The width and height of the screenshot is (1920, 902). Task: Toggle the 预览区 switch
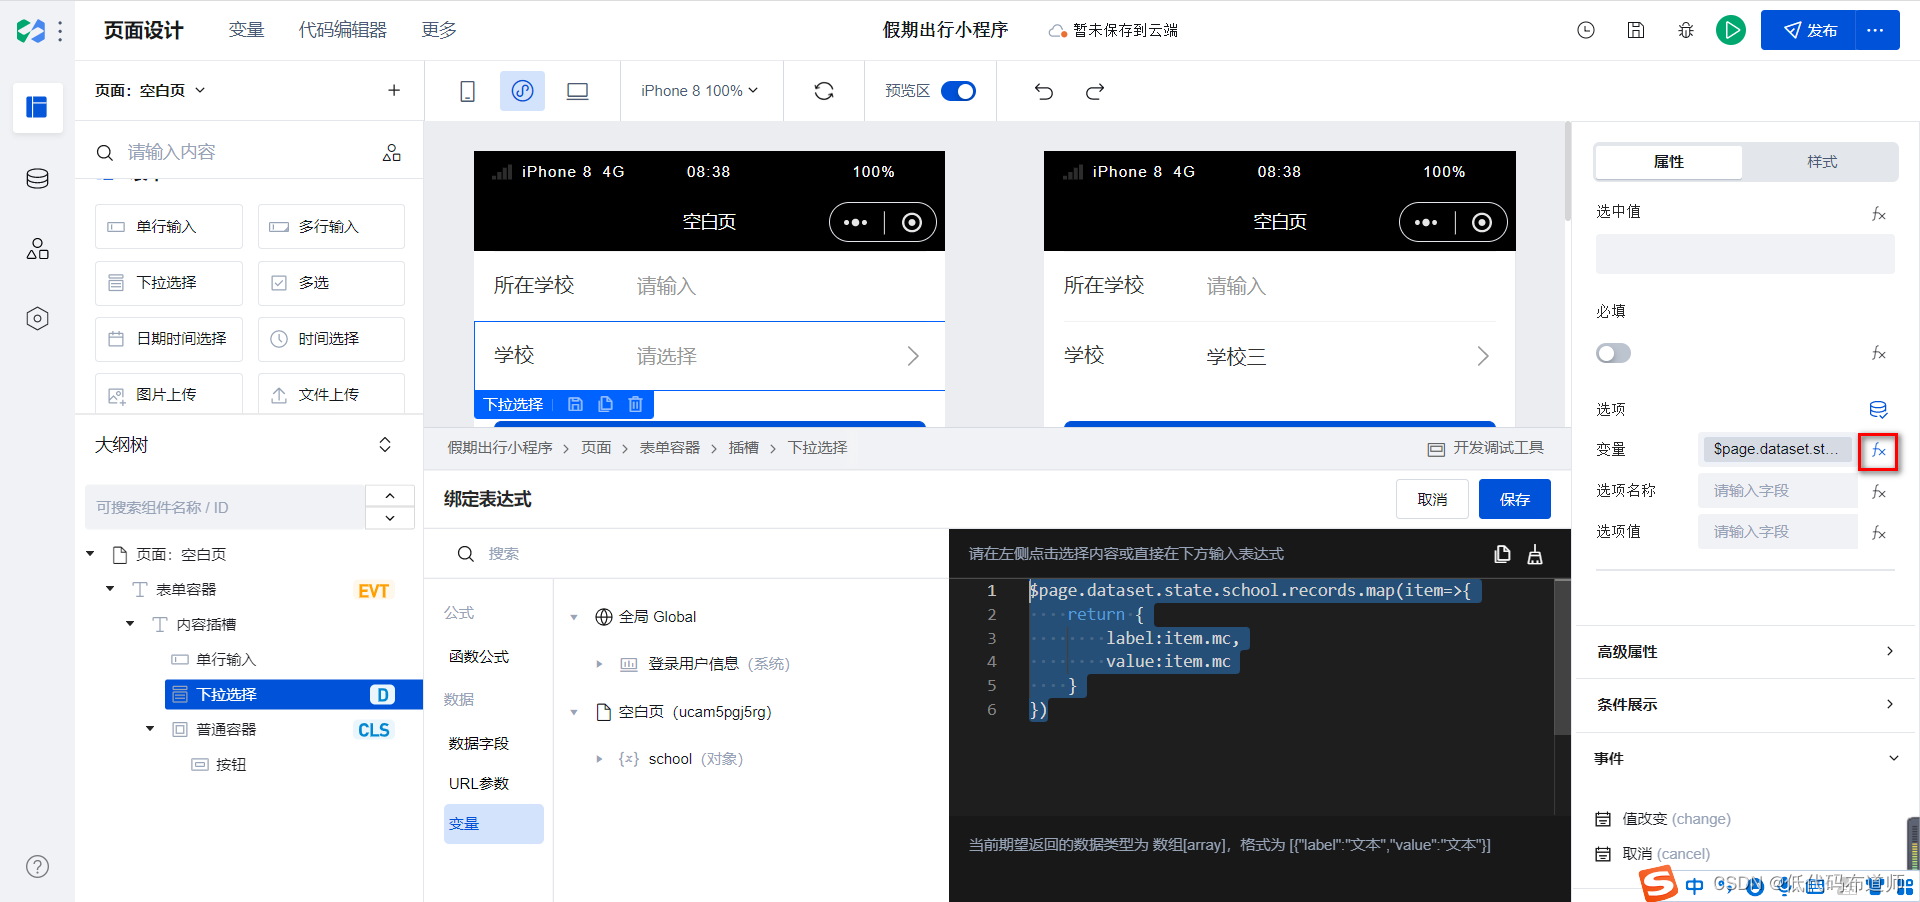click(958, 91)
